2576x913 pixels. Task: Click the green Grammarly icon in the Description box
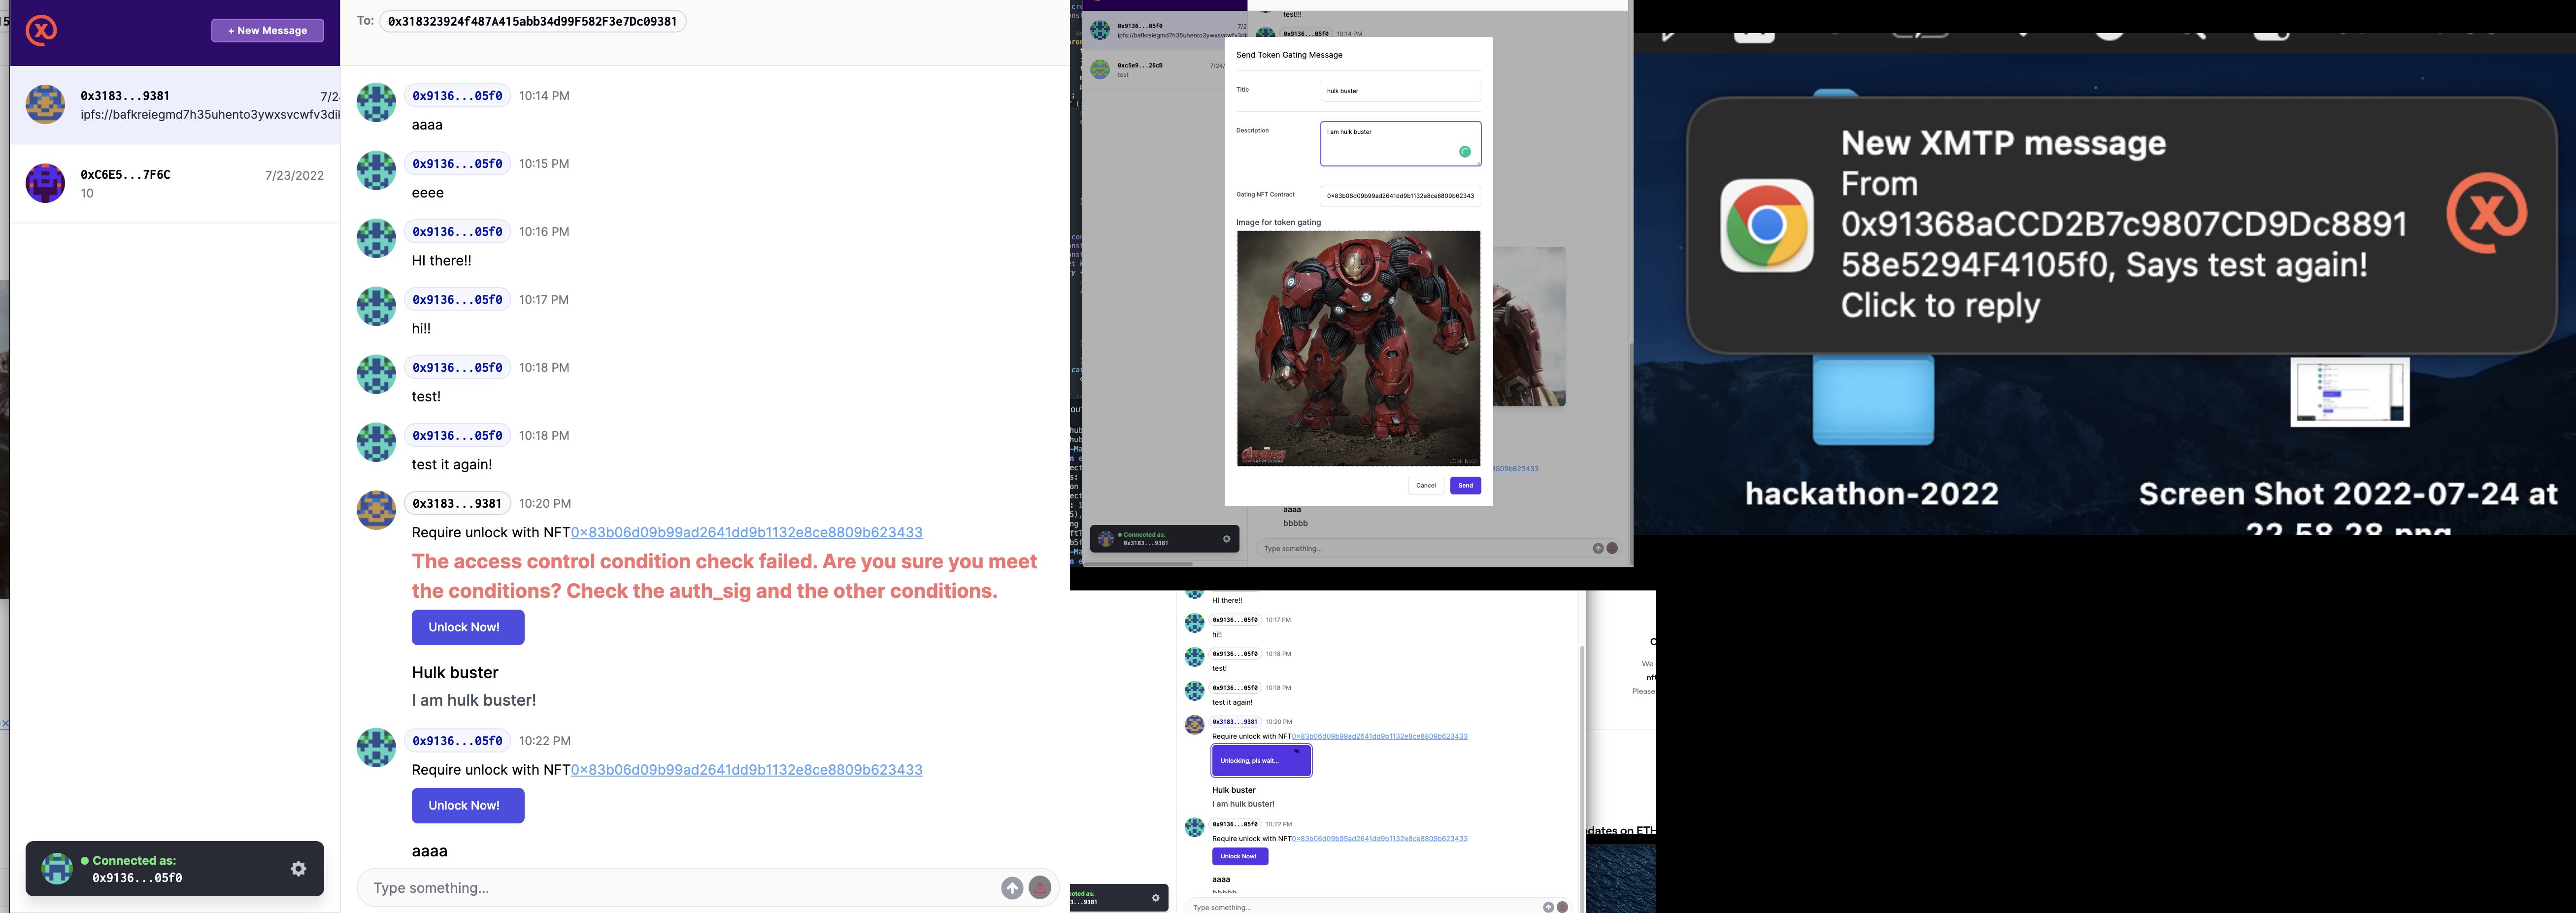pyautogui.click(x=1465, y=152)
